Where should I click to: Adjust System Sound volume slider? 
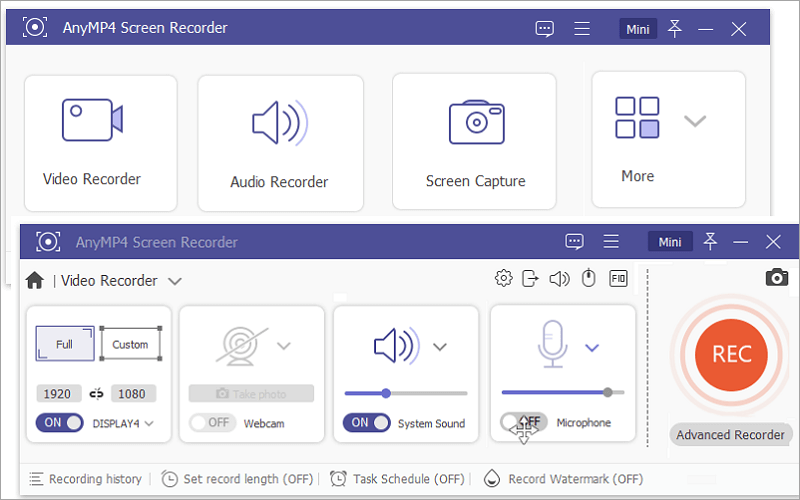406,393
